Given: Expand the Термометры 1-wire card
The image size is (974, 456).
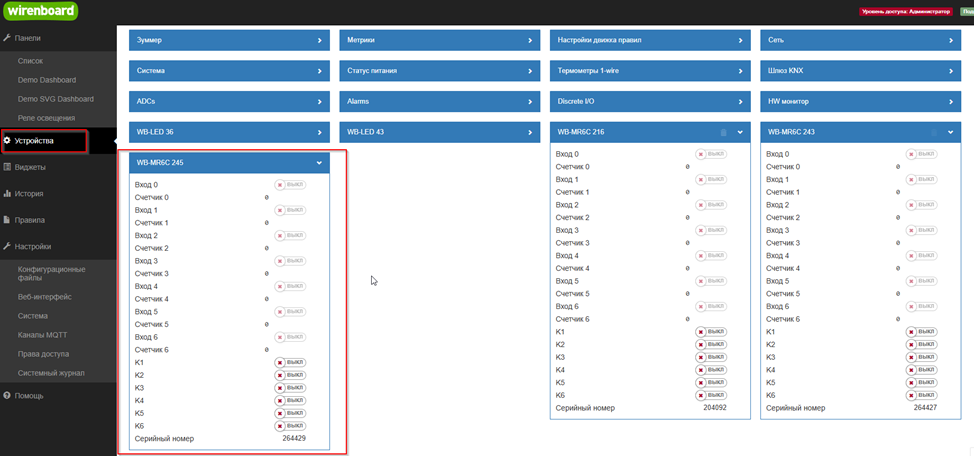Looking at the screenshot, I should coord(650,71).
